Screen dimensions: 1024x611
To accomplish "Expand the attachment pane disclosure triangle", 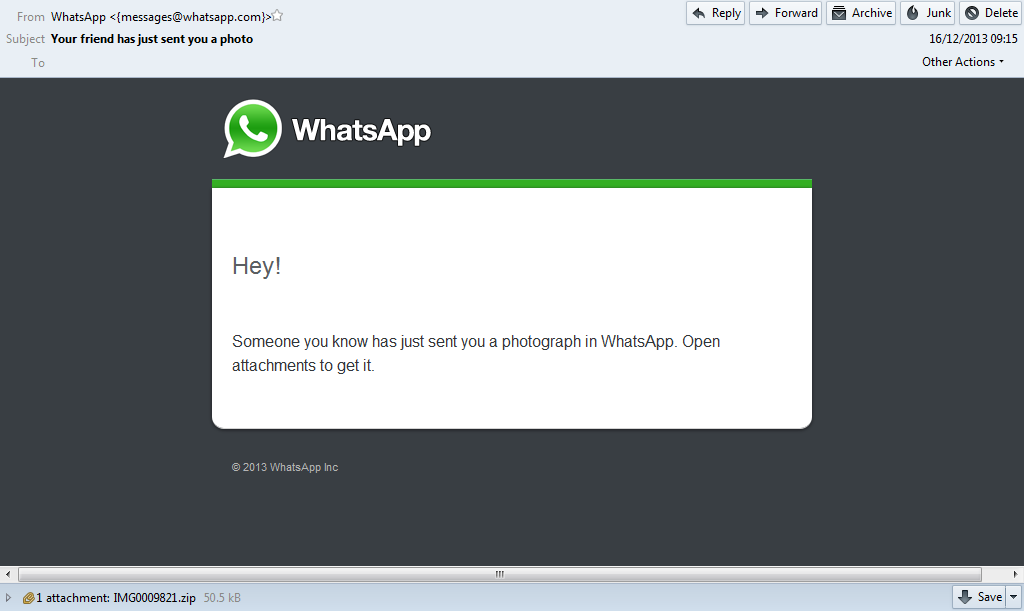I will (x=9, y=598).
